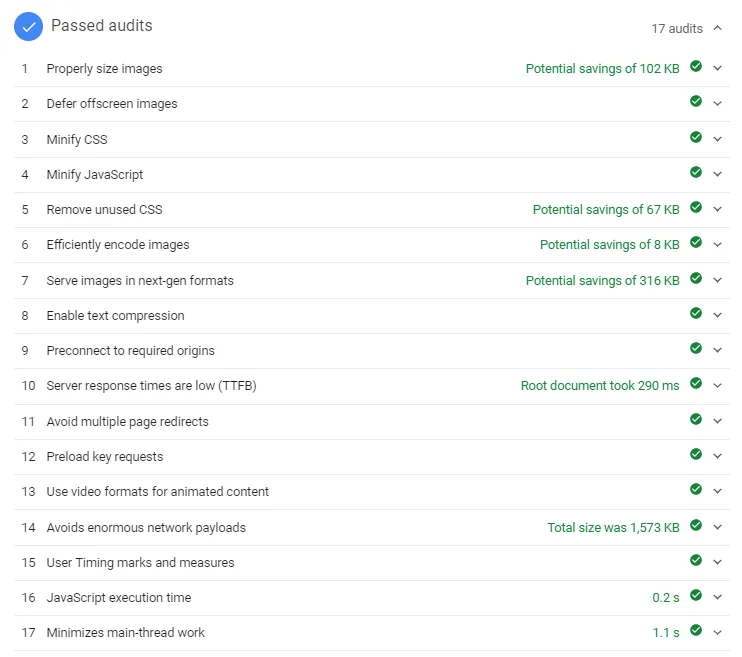Expand the Defer offscreen images audit chevron
Image resolution: width=742 pixels, height=657 pixels.
(x=717, y=104)
